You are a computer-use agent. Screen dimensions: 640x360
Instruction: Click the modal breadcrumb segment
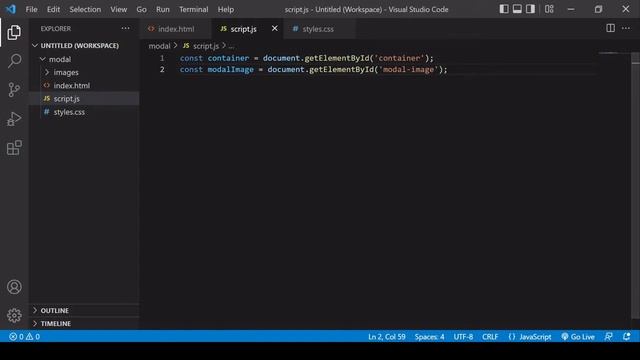159,46
